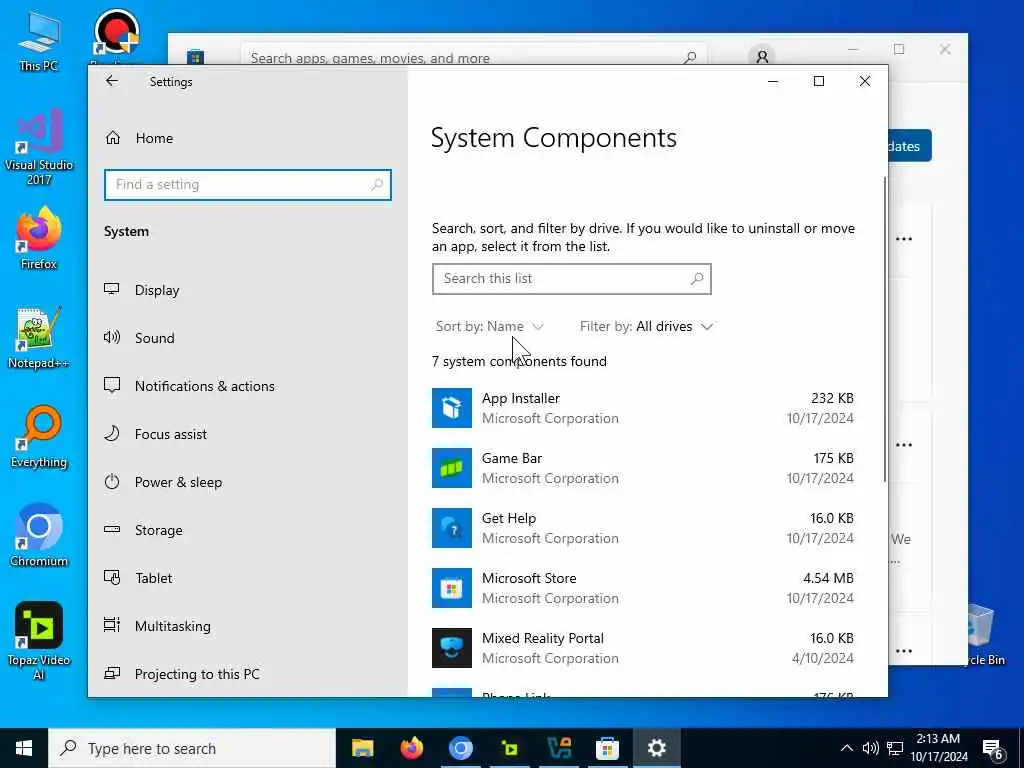The image size is (1024, 768).
Task: Click the 4.54 MB size value
Action: click(828, 579)
